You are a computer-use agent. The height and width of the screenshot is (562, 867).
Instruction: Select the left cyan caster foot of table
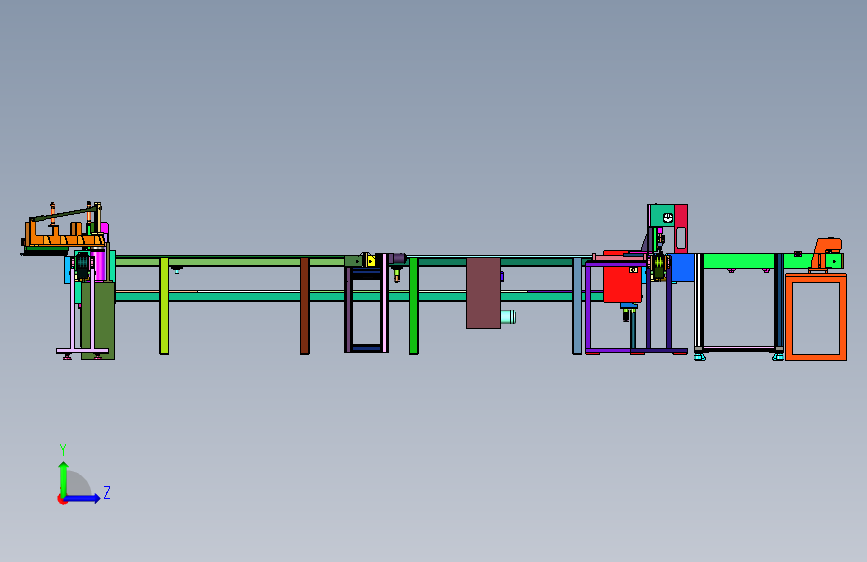pyautogui.click(x=700, y=357)
